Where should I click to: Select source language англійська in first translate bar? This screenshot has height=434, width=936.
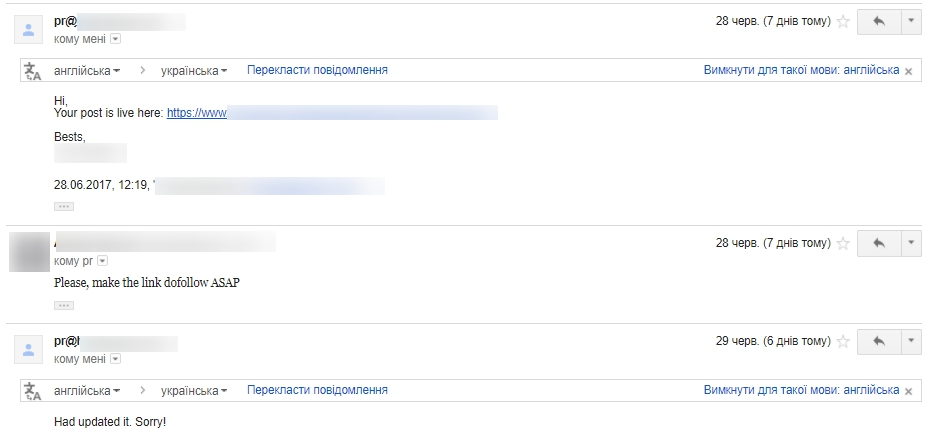87,71
